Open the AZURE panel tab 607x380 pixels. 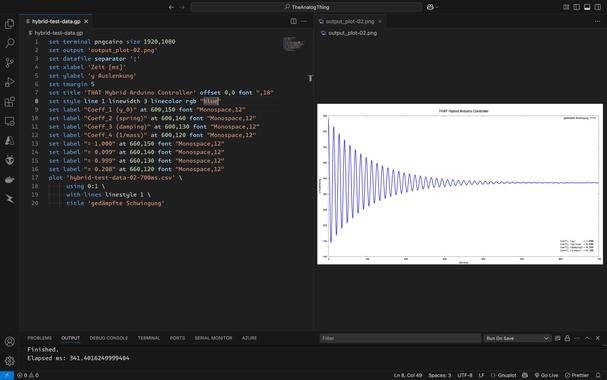(249, 338)
